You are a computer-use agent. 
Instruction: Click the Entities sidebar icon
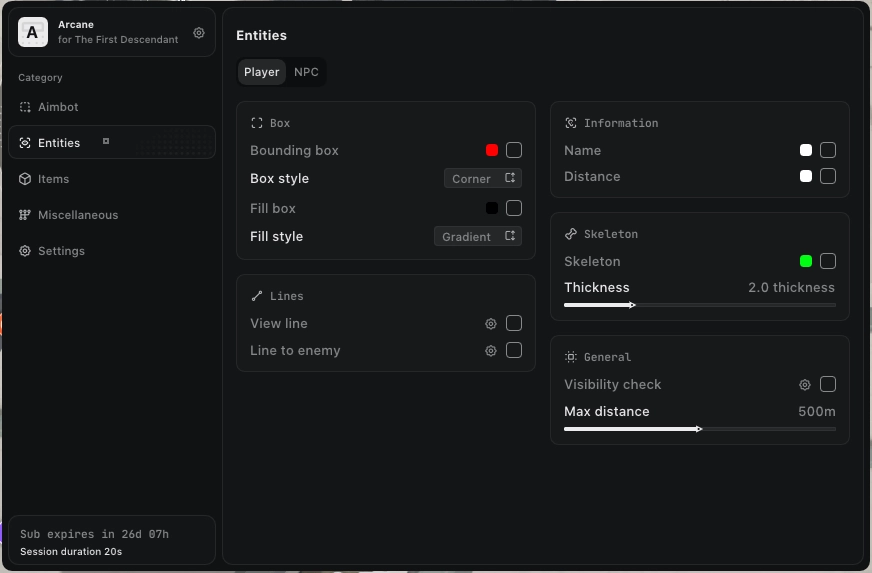point(25,143)
